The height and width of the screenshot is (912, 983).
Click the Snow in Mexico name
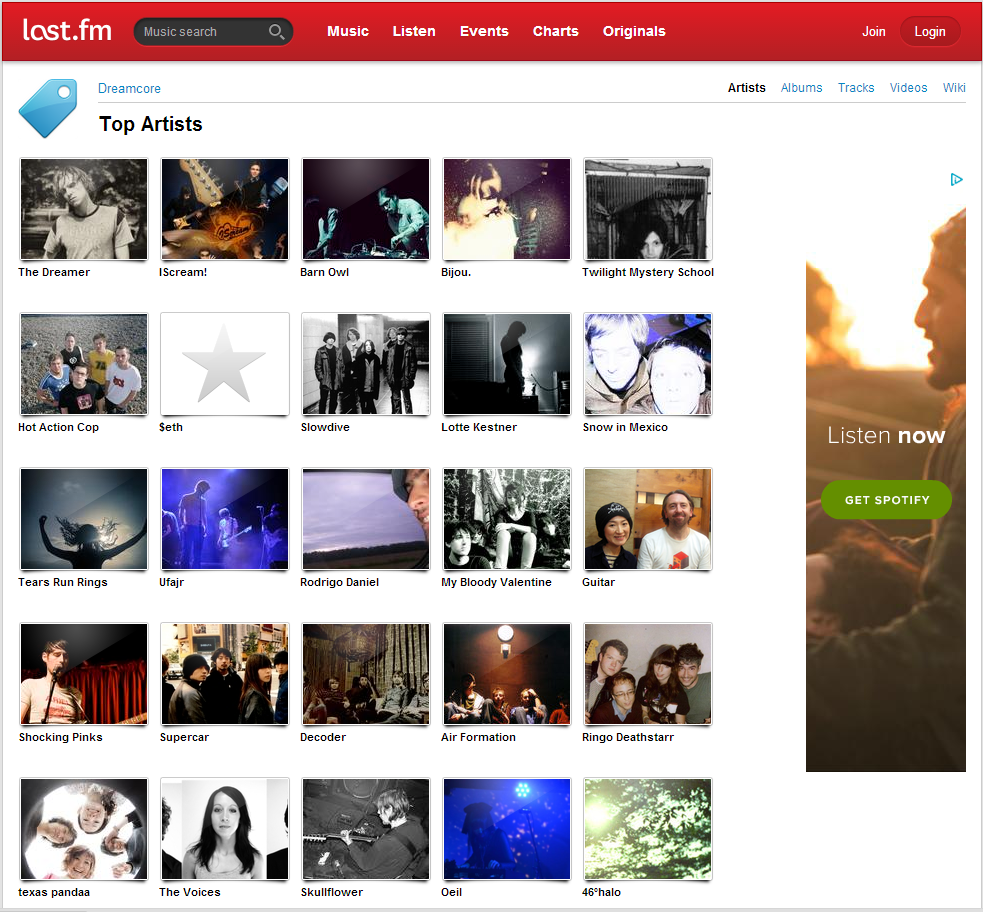(625, 427)
